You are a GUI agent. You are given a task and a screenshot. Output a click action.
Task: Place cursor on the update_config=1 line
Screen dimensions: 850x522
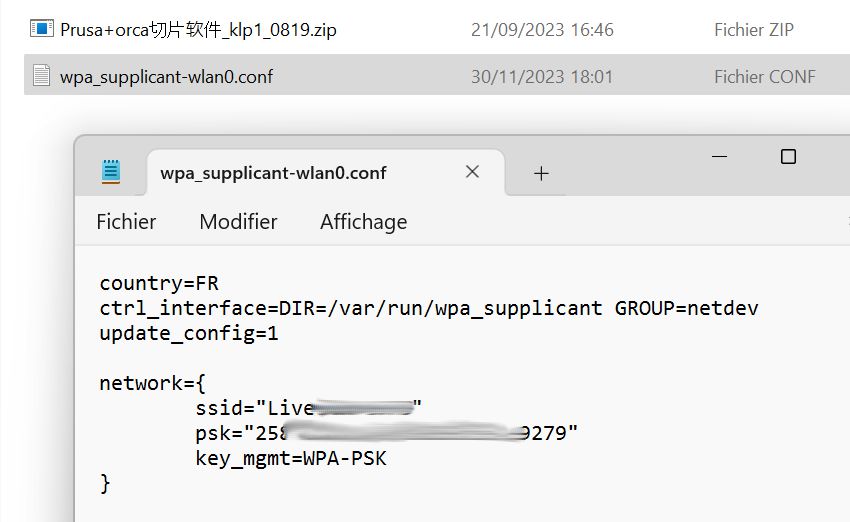(x=189, y=333)
